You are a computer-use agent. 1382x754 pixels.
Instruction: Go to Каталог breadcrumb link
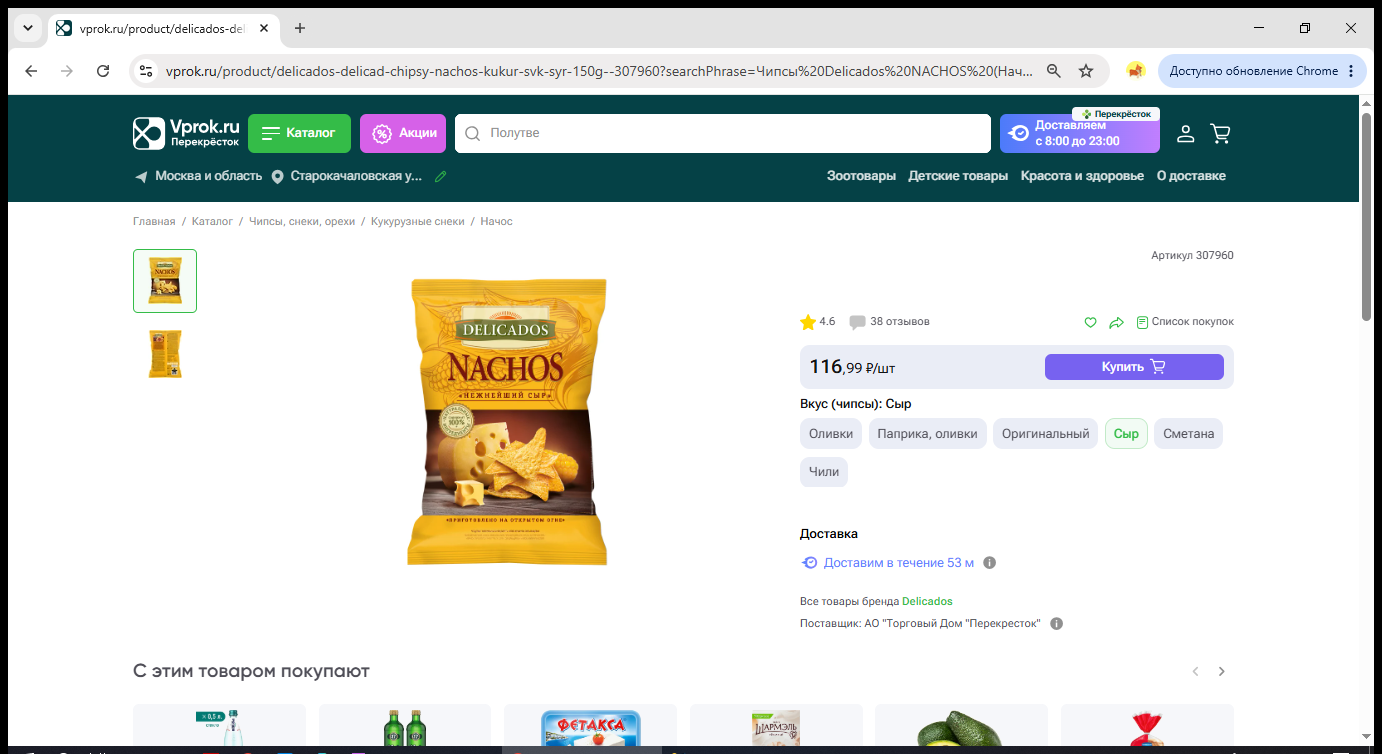click(x=212, y=221)
